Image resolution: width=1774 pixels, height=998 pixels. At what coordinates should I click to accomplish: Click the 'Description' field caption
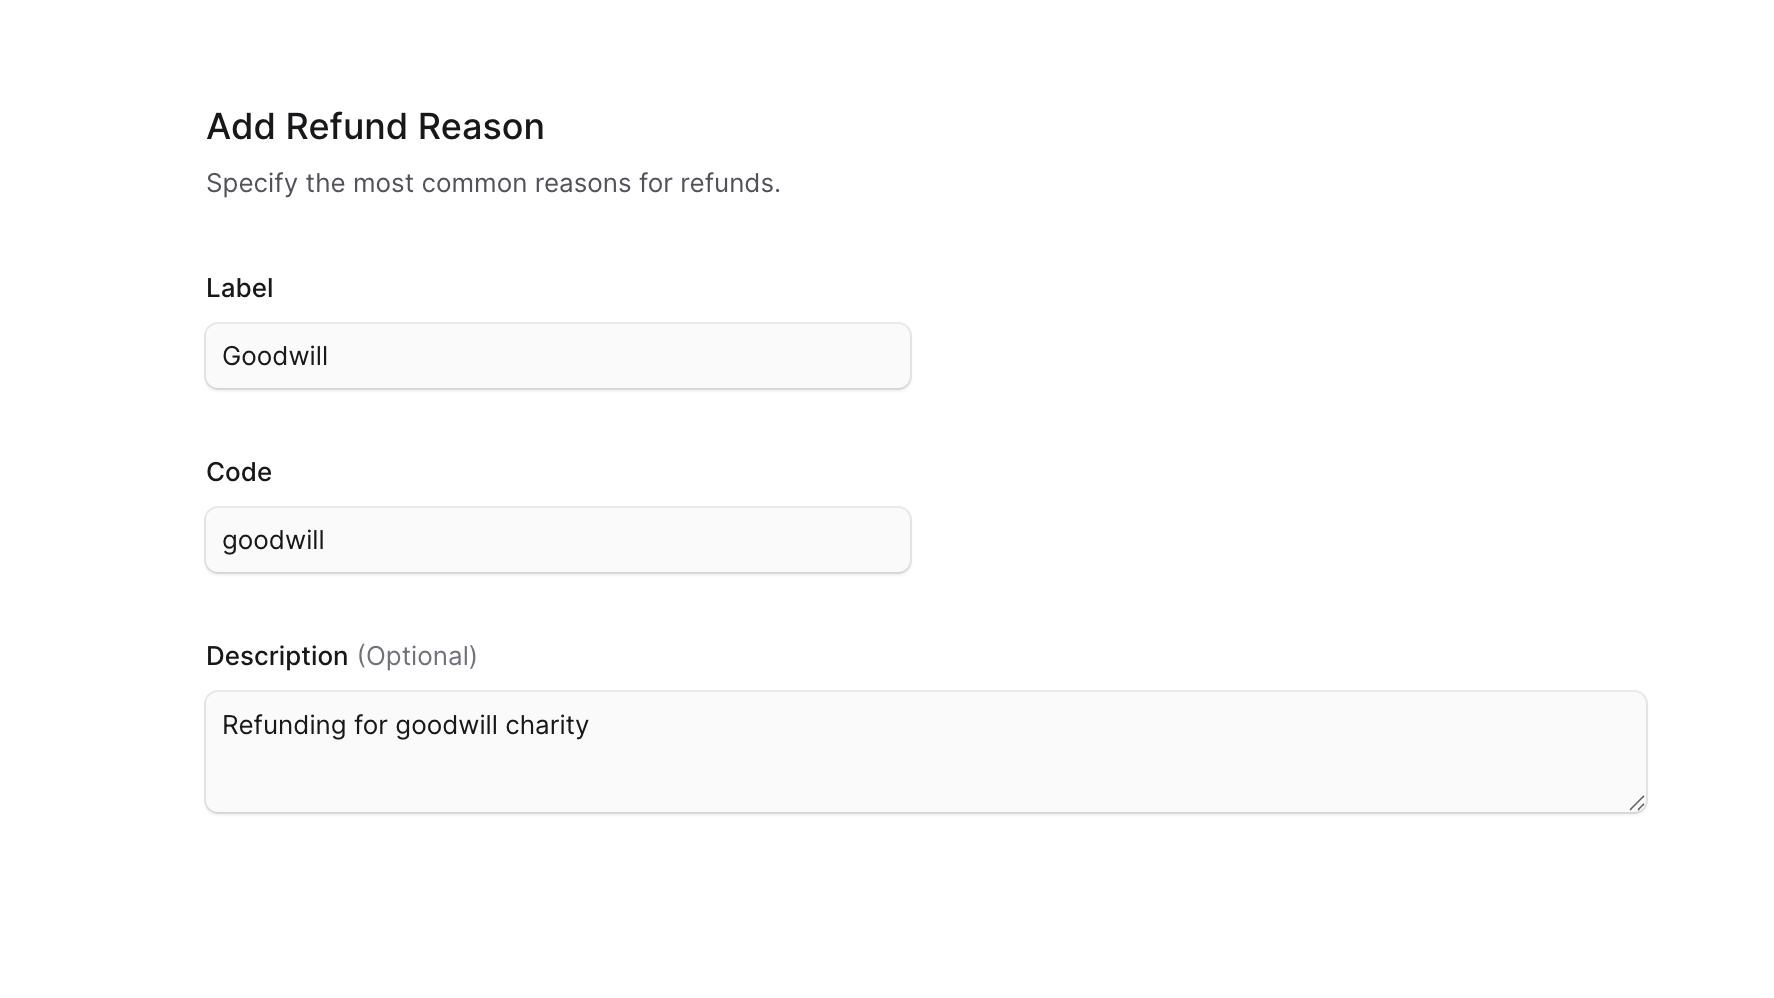[278, 656]
